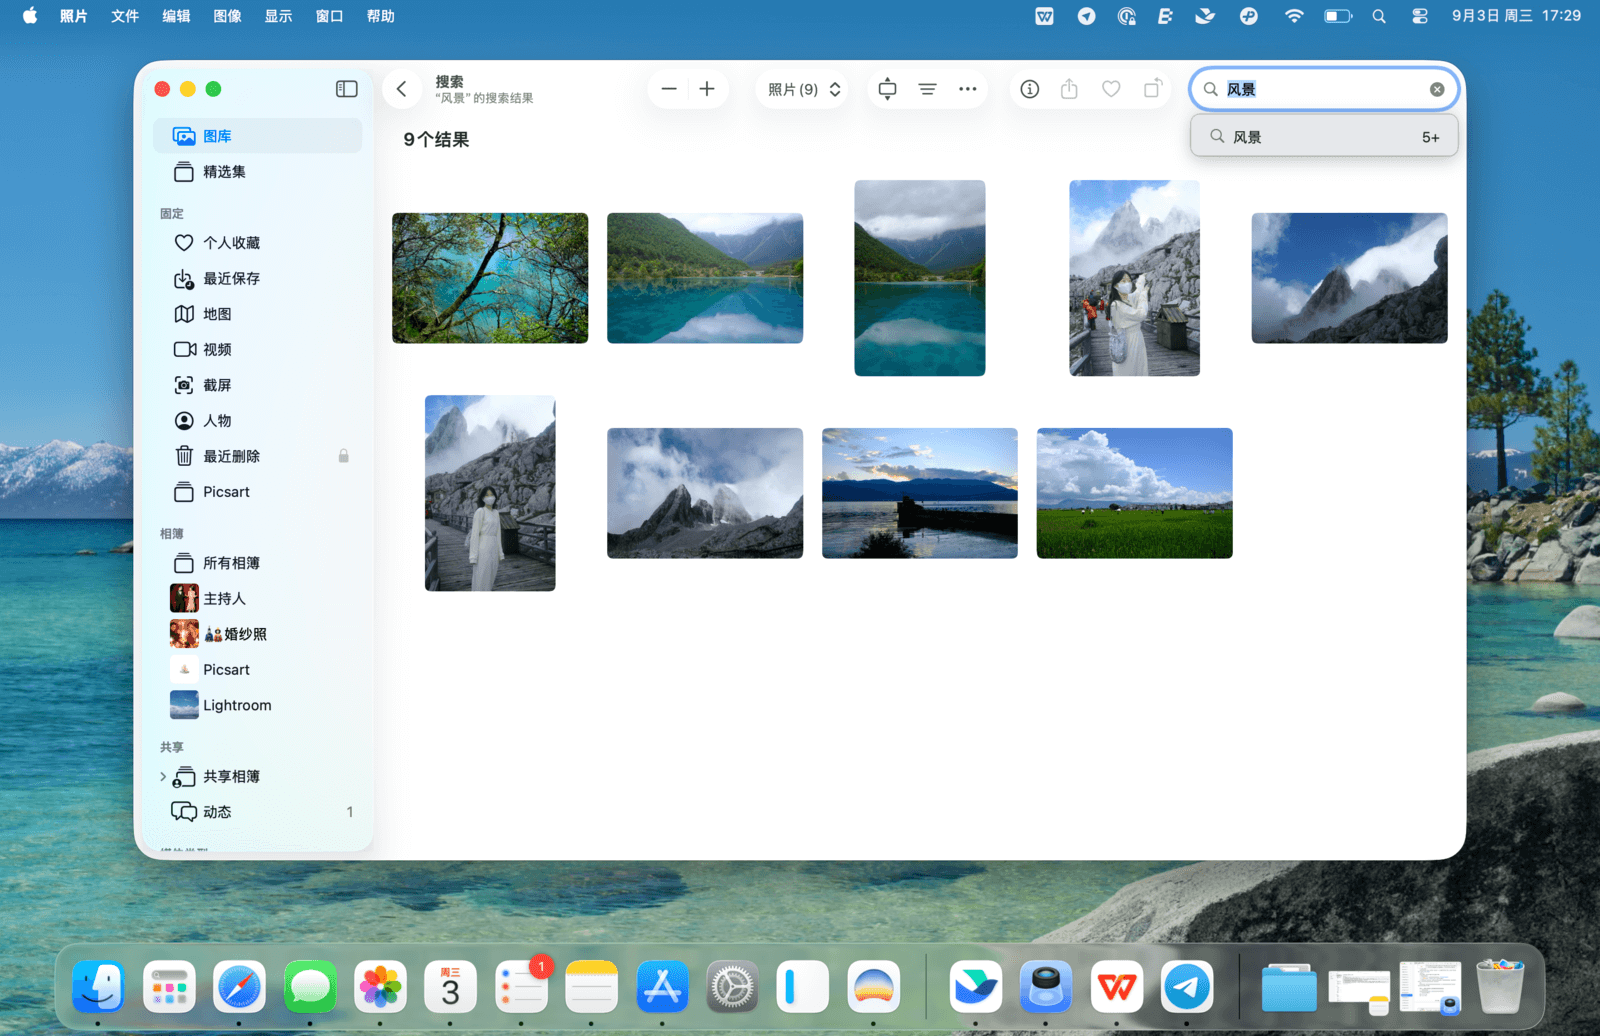Open the 地图 sidebar item
This screenshot has width=1600, height=1036.
[x=217, y=314]
